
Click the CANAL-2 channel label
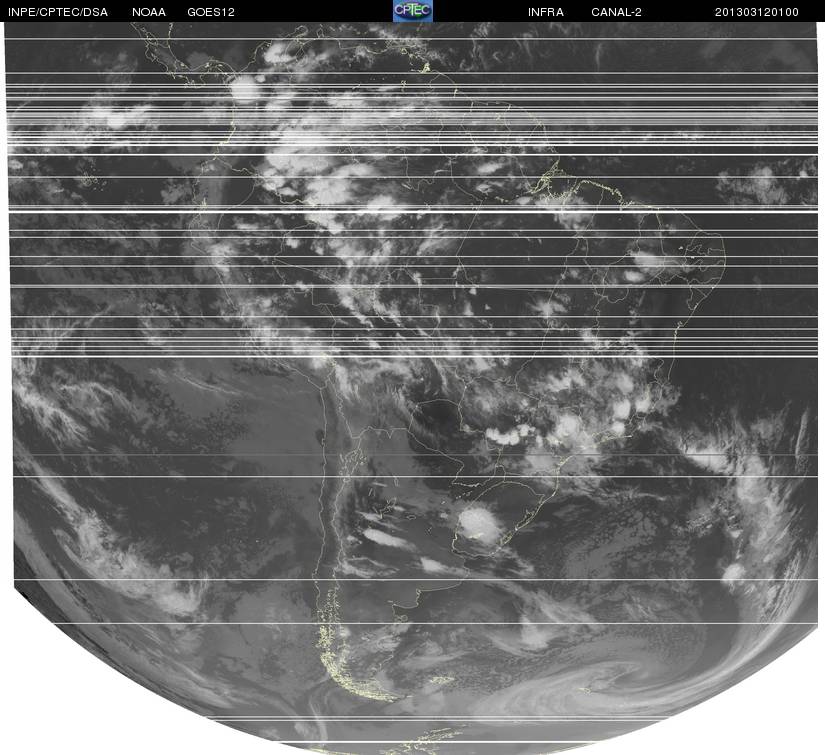click(x=616, y=12)
